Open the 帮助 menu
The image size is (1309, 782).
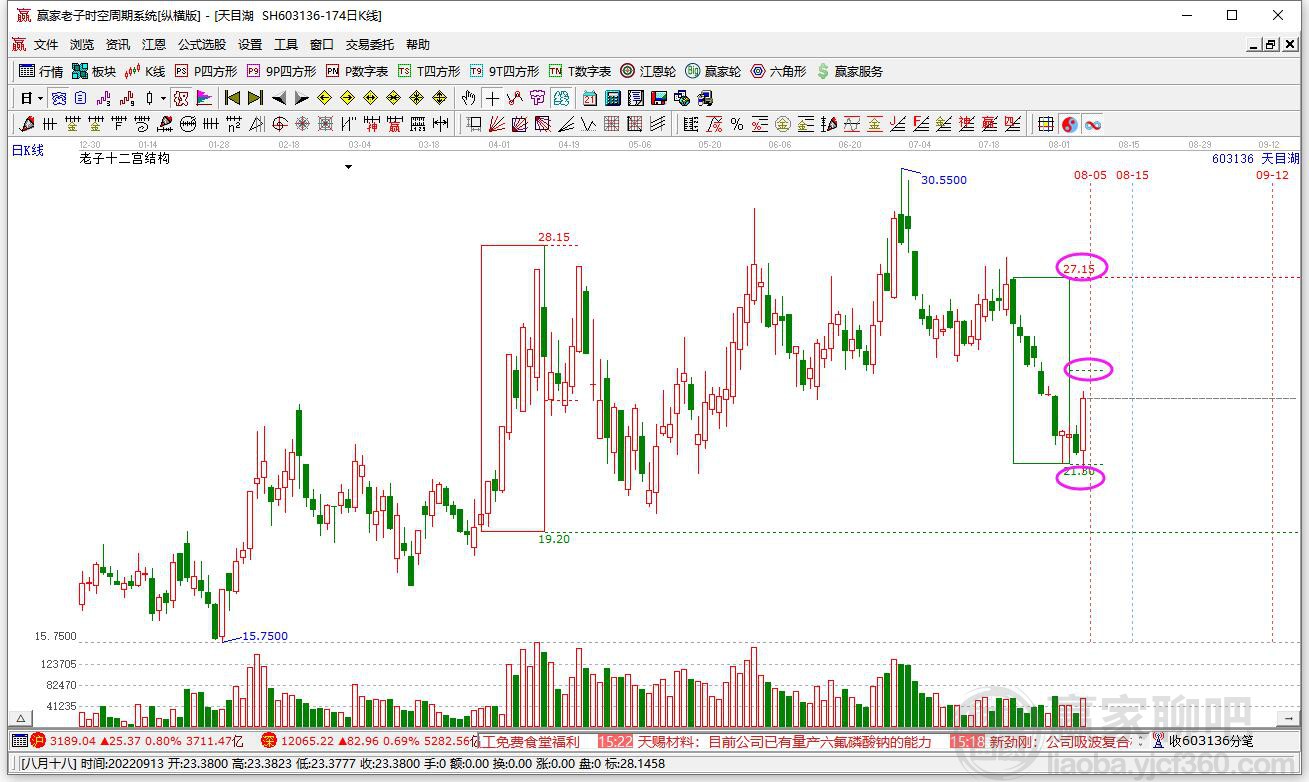418,45
